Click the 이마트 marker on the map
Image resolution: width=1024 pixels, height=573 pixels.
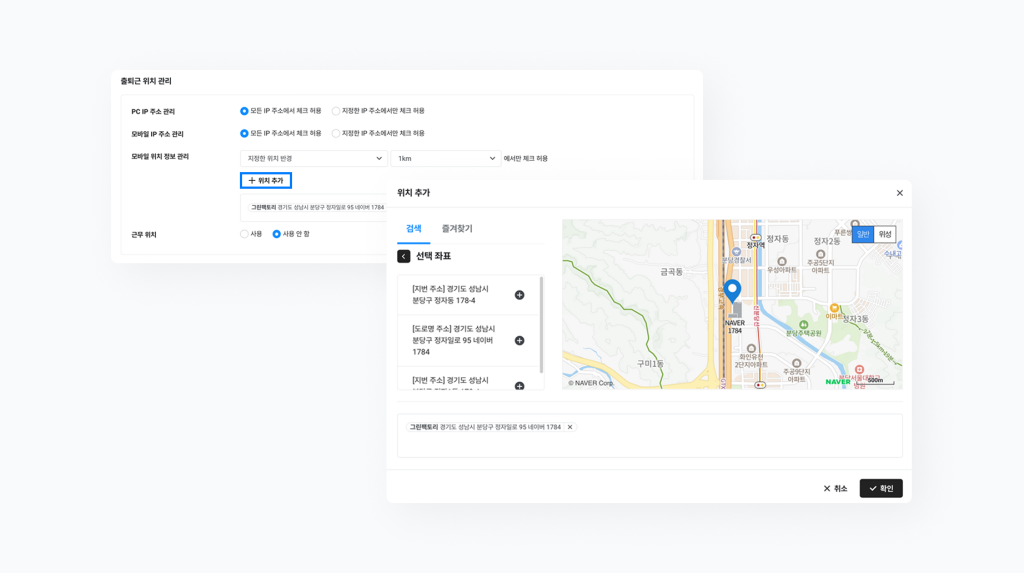pyautogui.click(x=834, y=309)
